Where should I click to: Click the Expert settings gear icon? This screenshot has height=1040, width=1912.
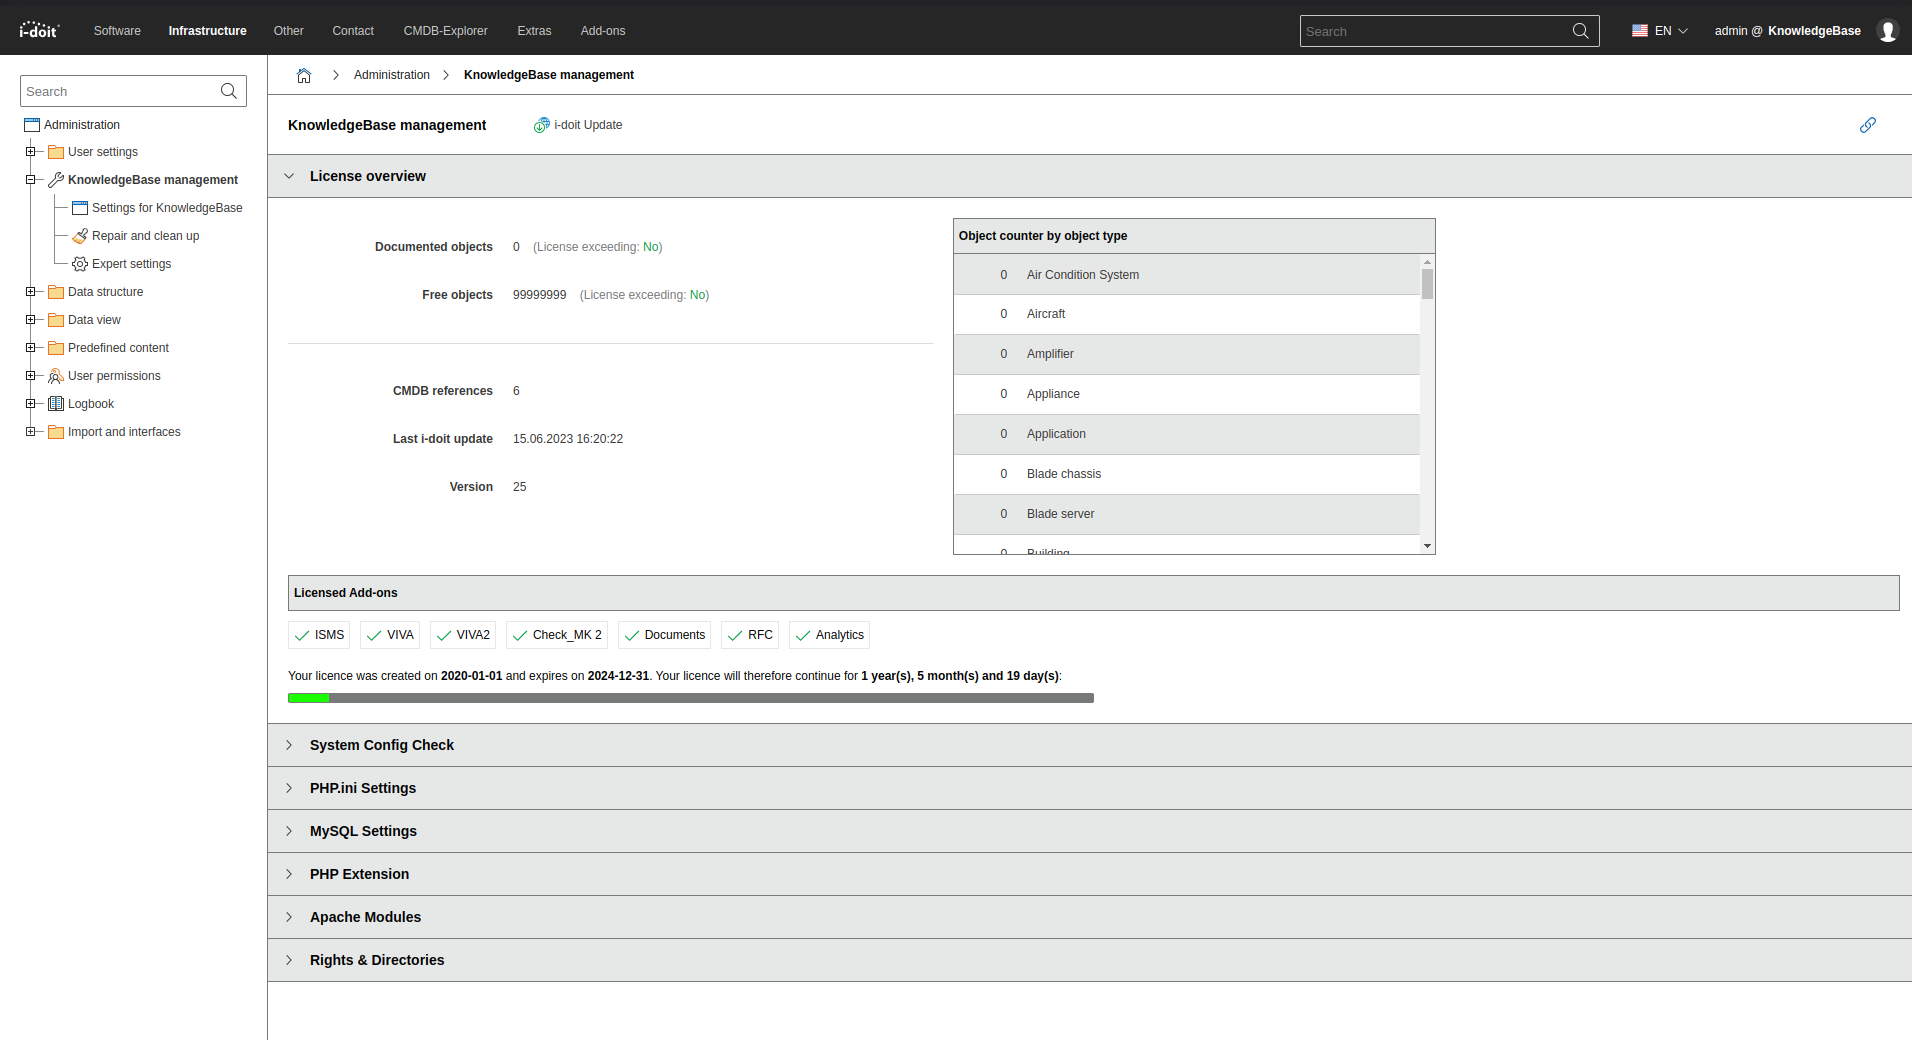point(80,264)
